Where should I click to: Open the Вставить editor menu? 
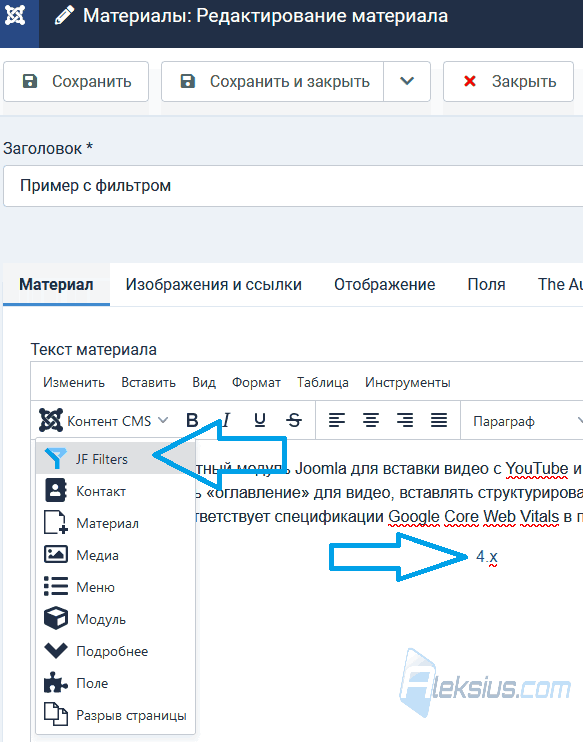click(149, 382)
